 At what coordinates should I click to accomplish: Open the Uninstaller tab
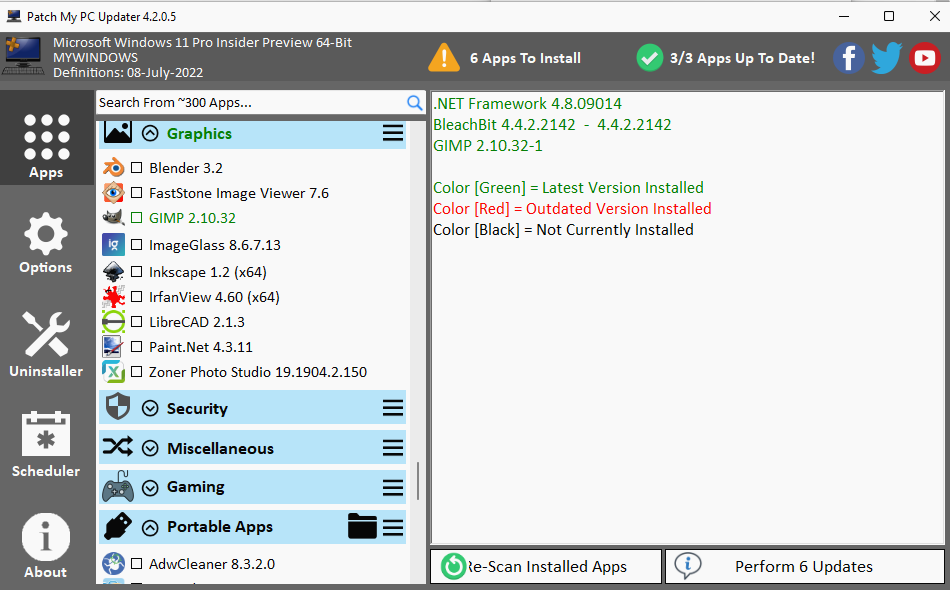(46, 345)
